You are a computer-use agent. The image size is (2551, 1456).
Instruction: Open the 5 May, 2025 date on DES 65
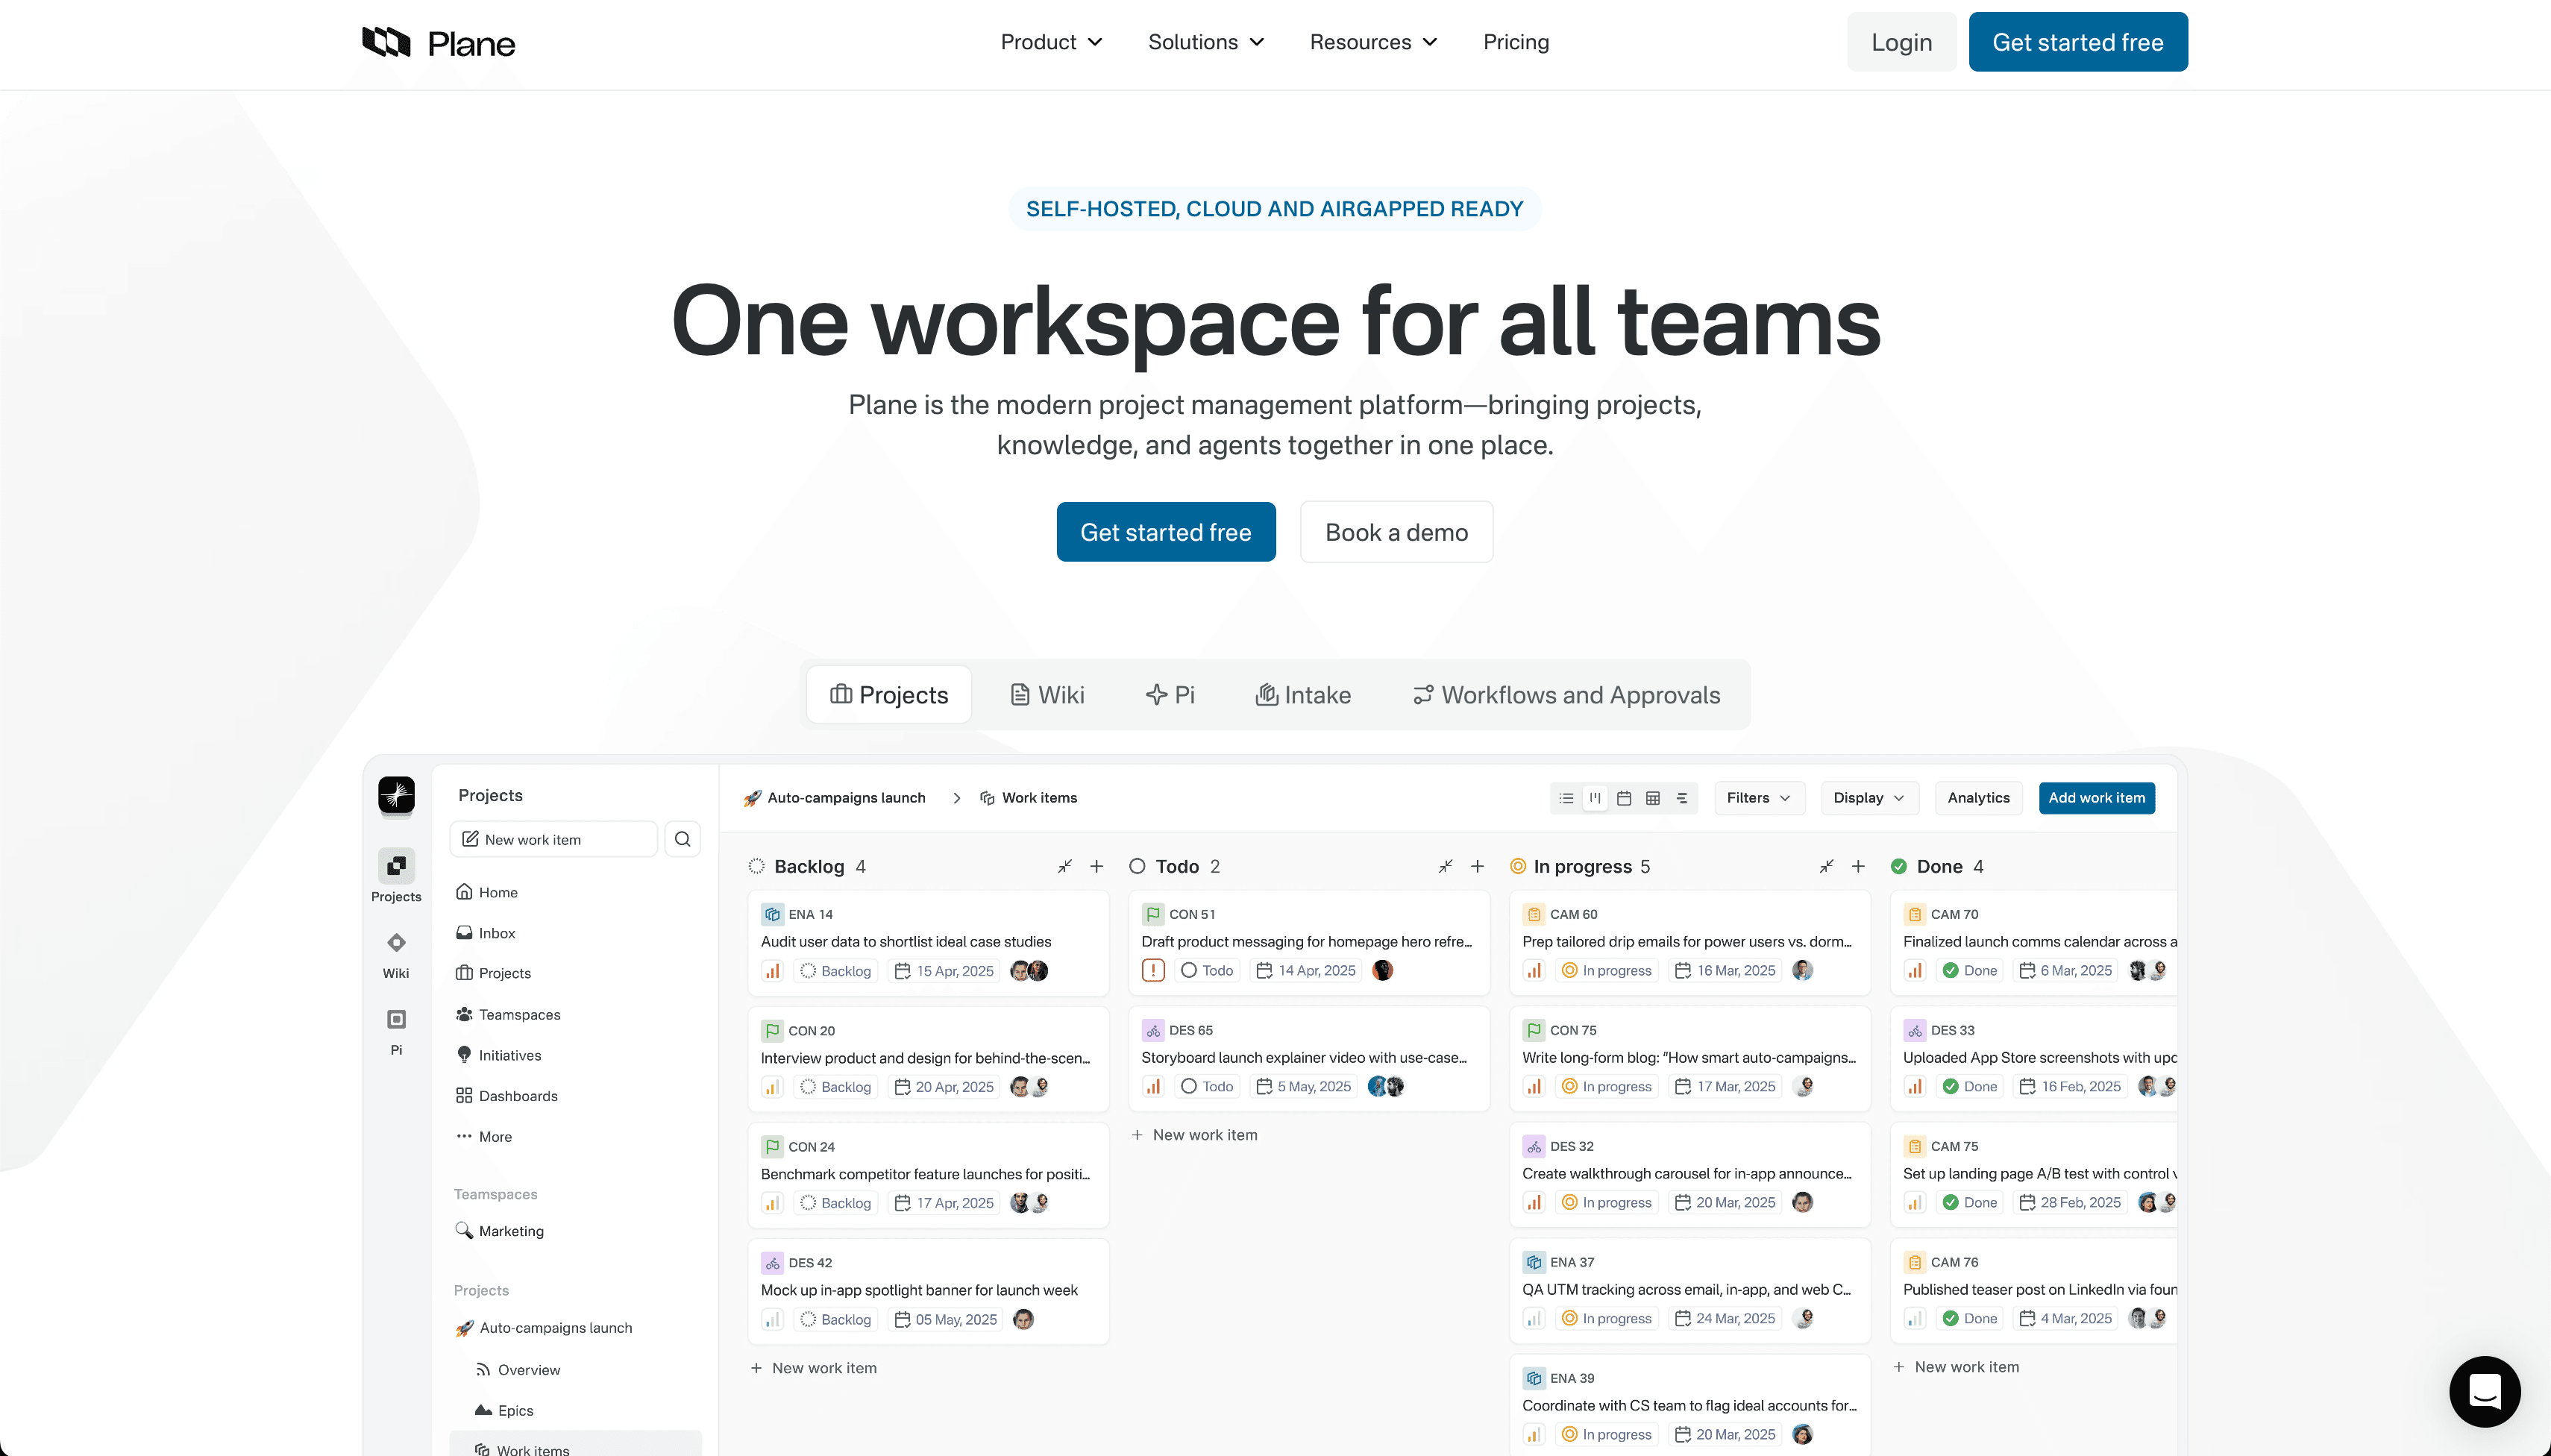1304,1086
